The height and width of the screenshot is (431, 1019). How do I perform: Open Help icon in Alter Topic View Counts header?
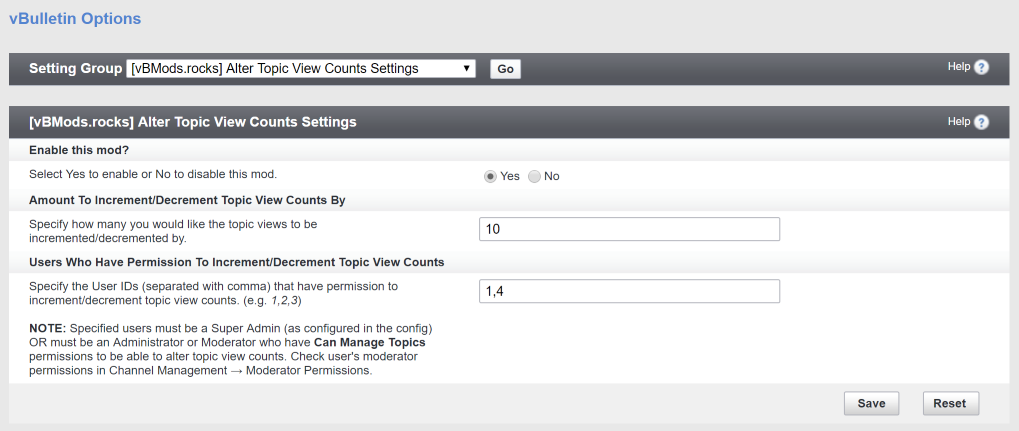pos(981,122)
